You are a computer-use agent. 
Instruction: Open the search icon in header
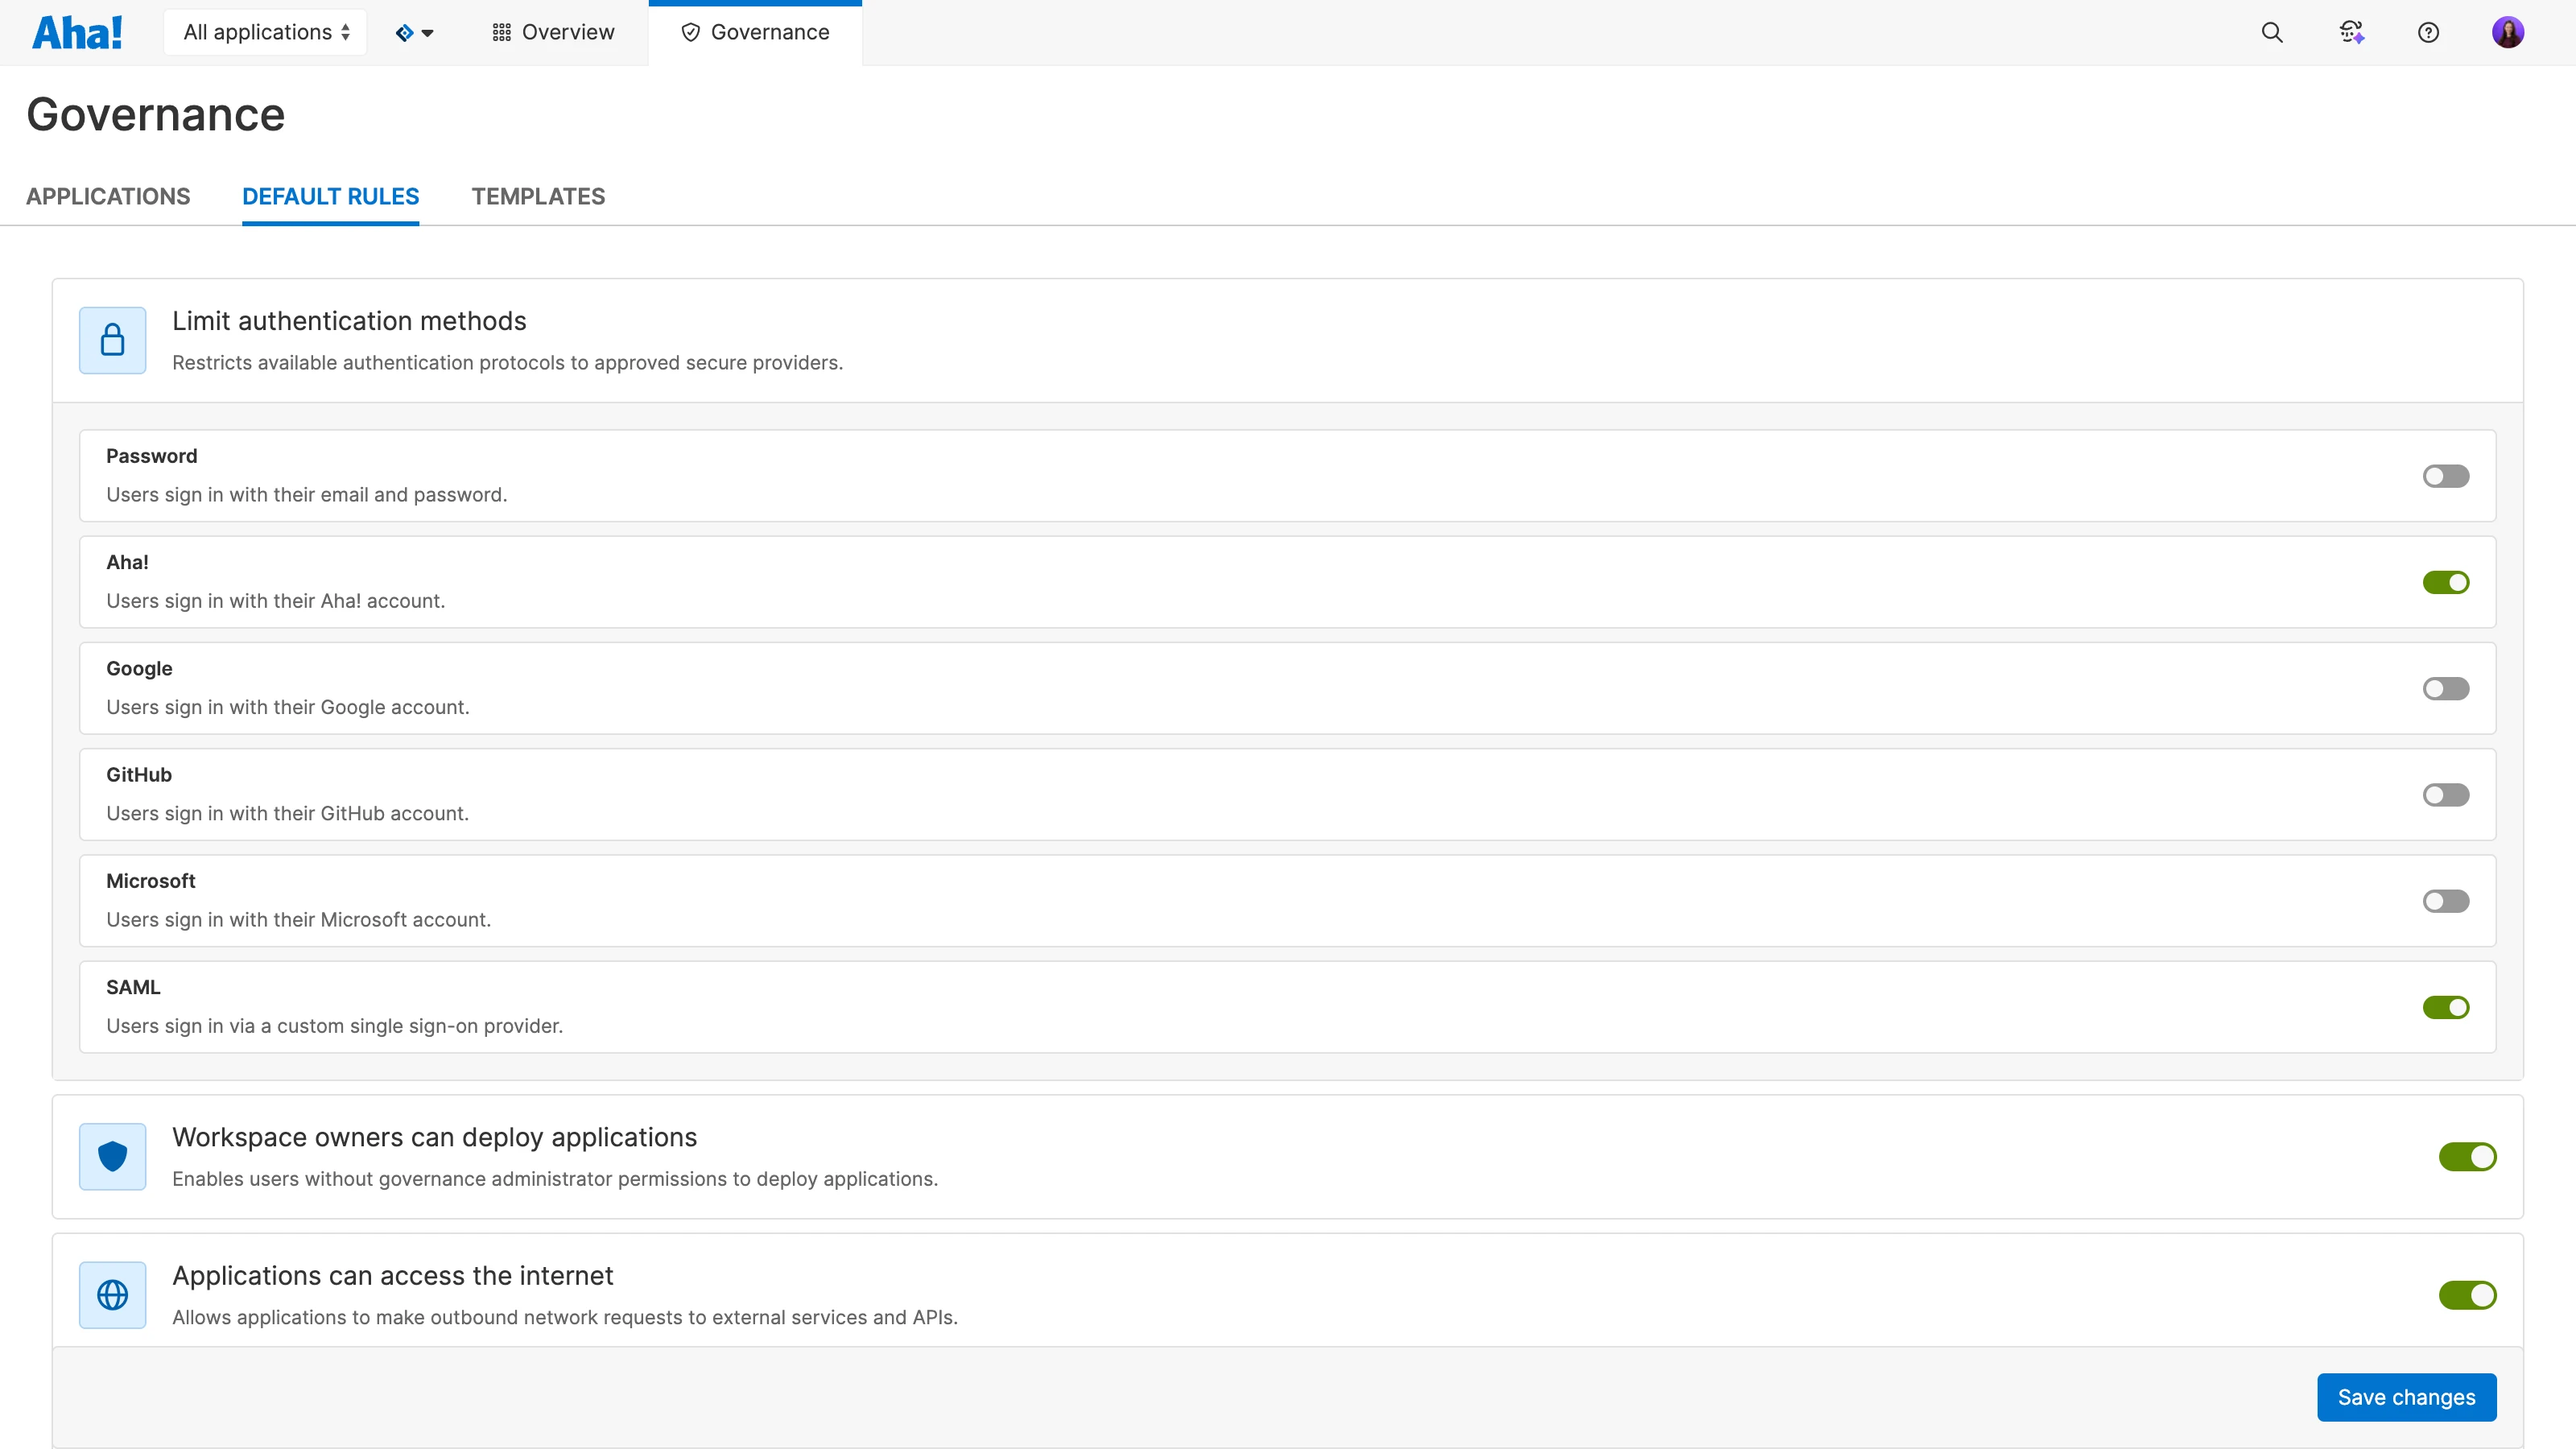coord(2272,32)
